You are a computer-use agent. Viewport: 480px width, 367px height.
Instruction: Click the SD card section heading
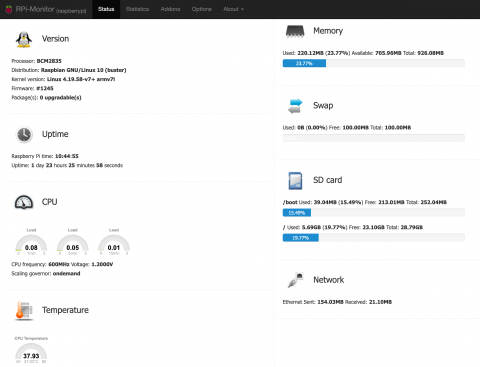[x=328, y=180]
